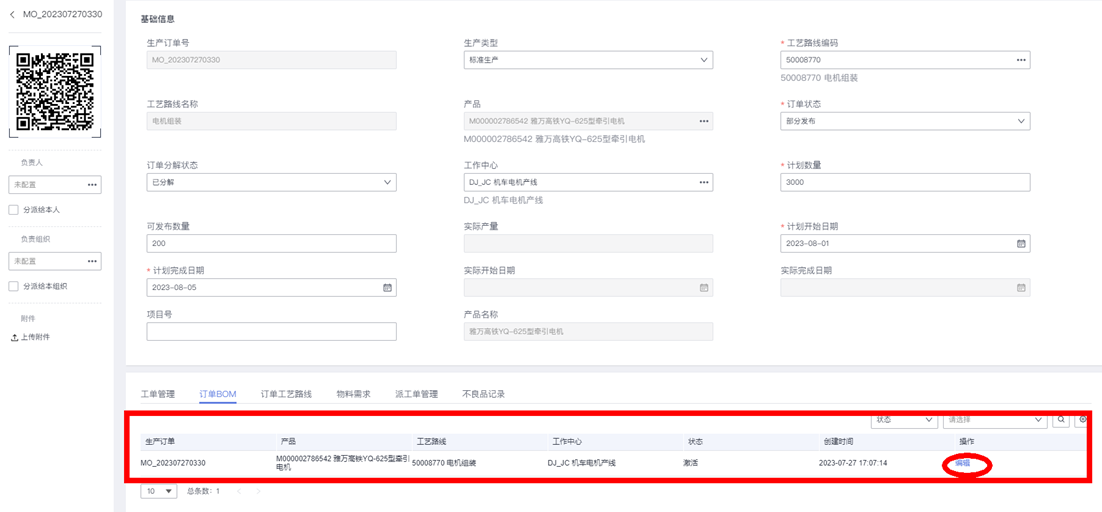Click the empty 项目号 input field
The image size is (1102, 512).
pyautogui.click(x=271, y=332)
